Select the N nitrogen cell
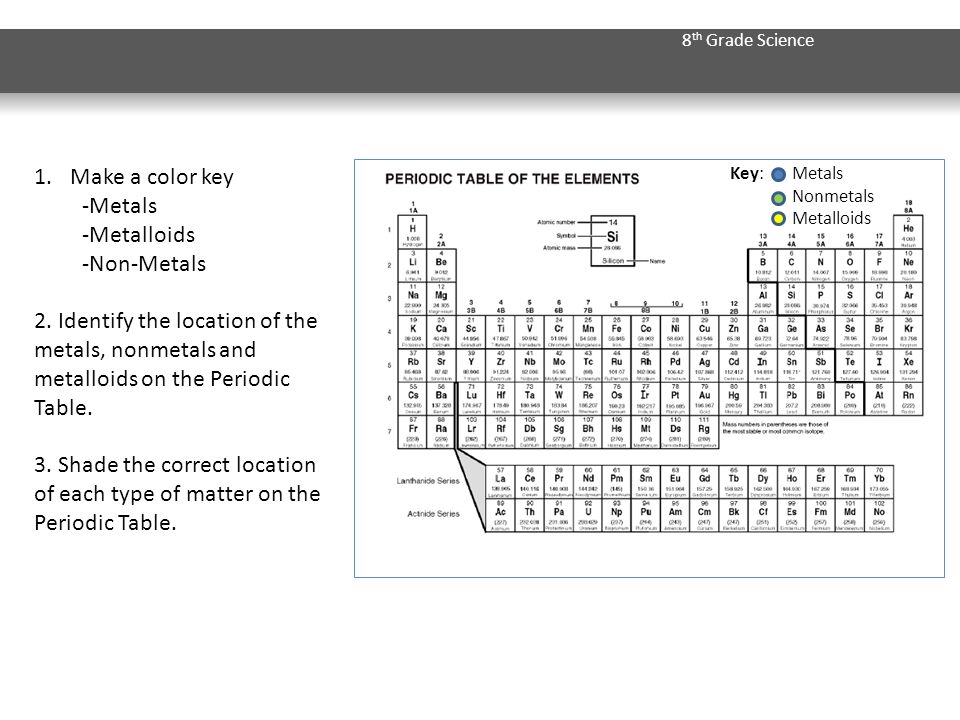This screenshot has width=960, height=720. click(x=820, y=265)
